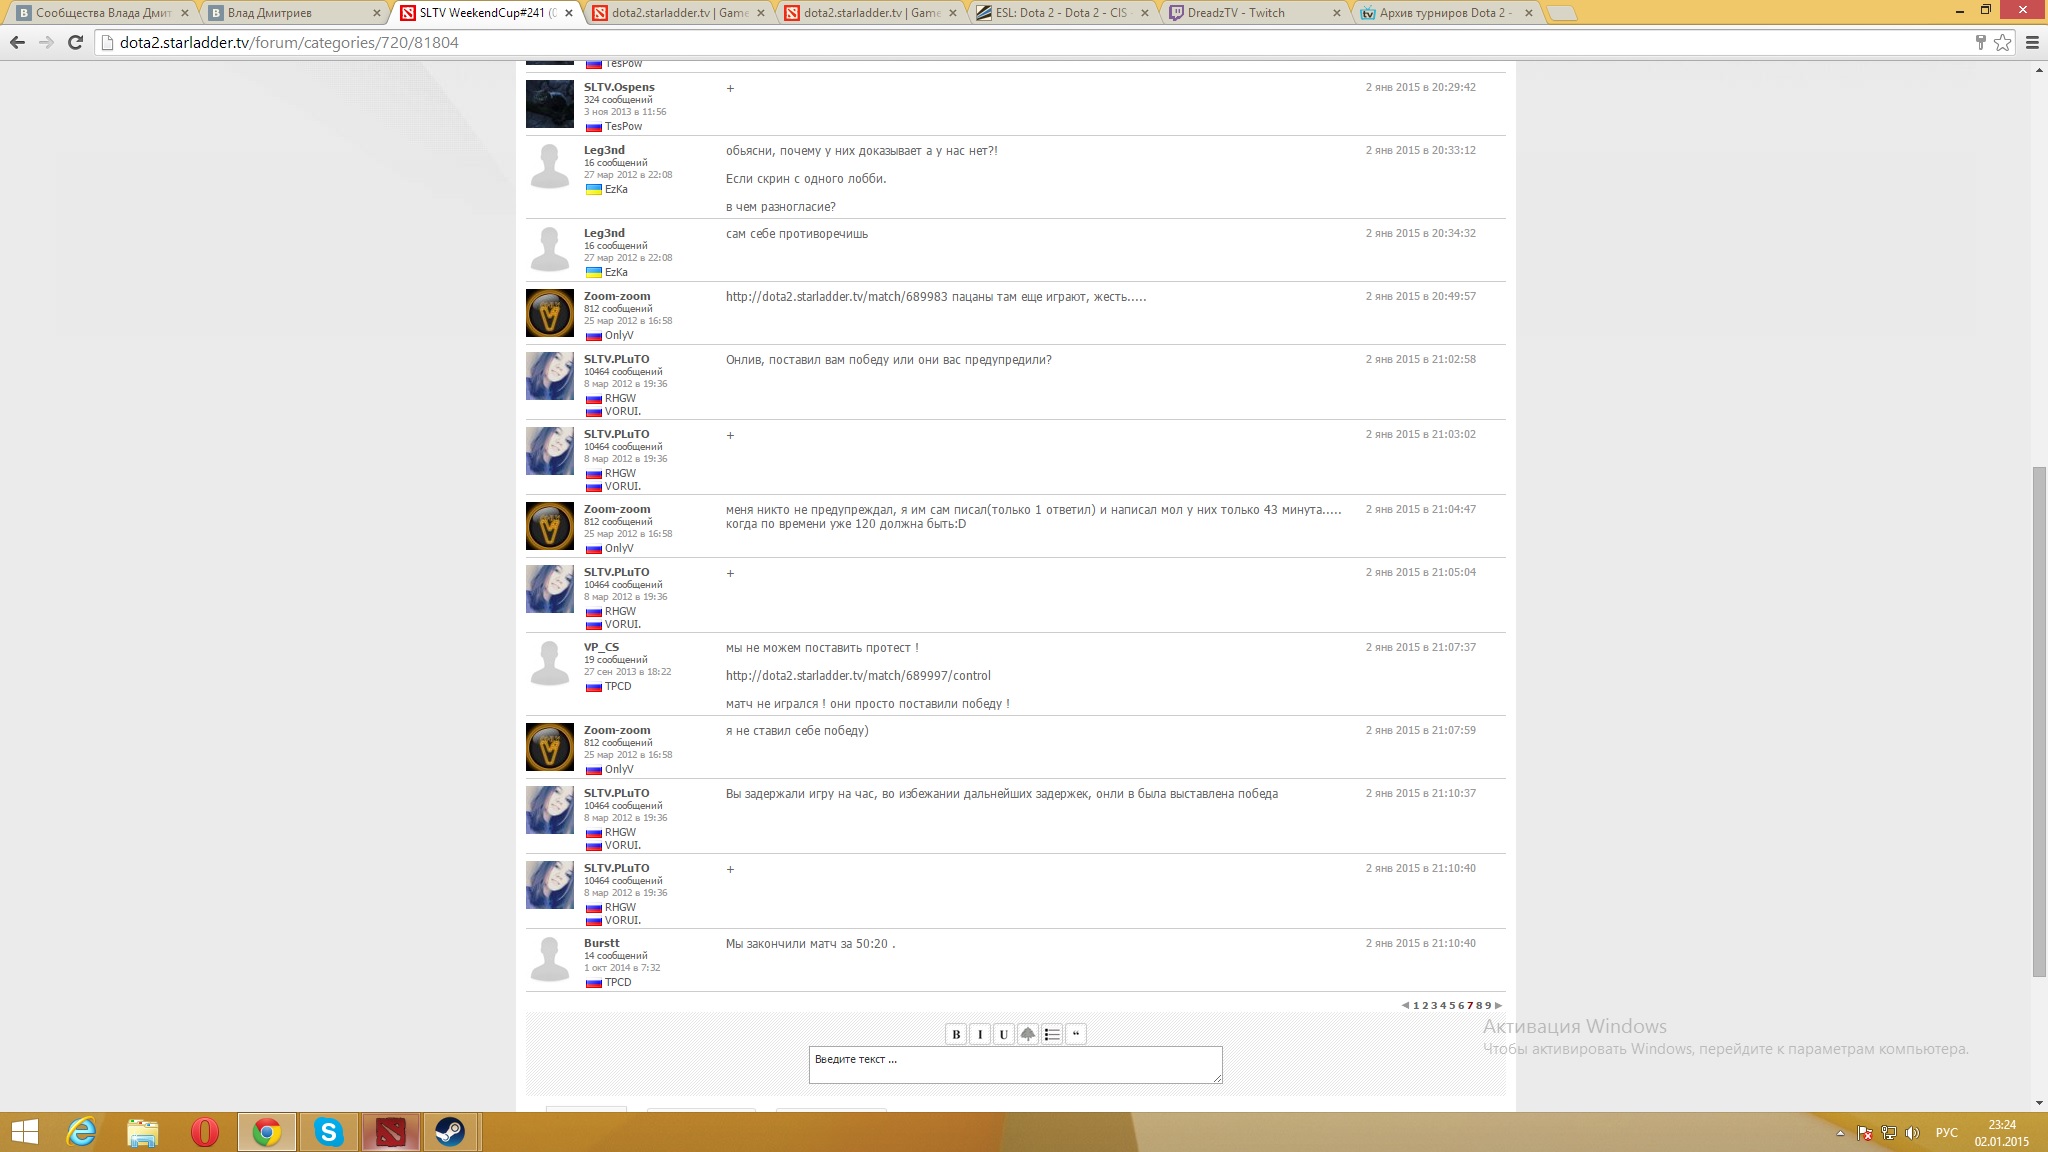This screenshot has height=1152, width=2048.
Task: Click the insert image tree icon
Action: 1028,1035
